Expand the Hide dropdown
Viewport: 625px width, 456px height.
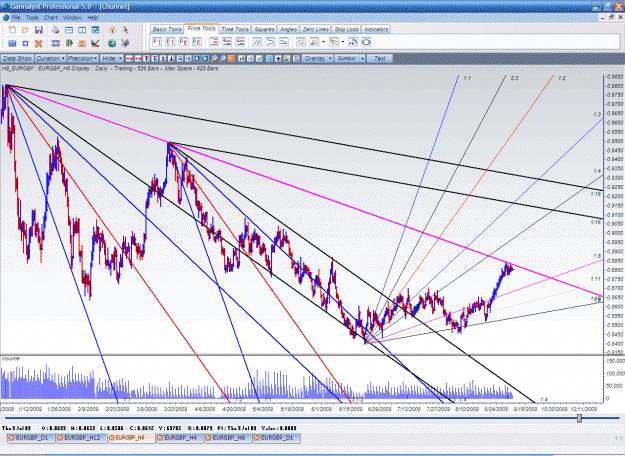pos(111,59)
